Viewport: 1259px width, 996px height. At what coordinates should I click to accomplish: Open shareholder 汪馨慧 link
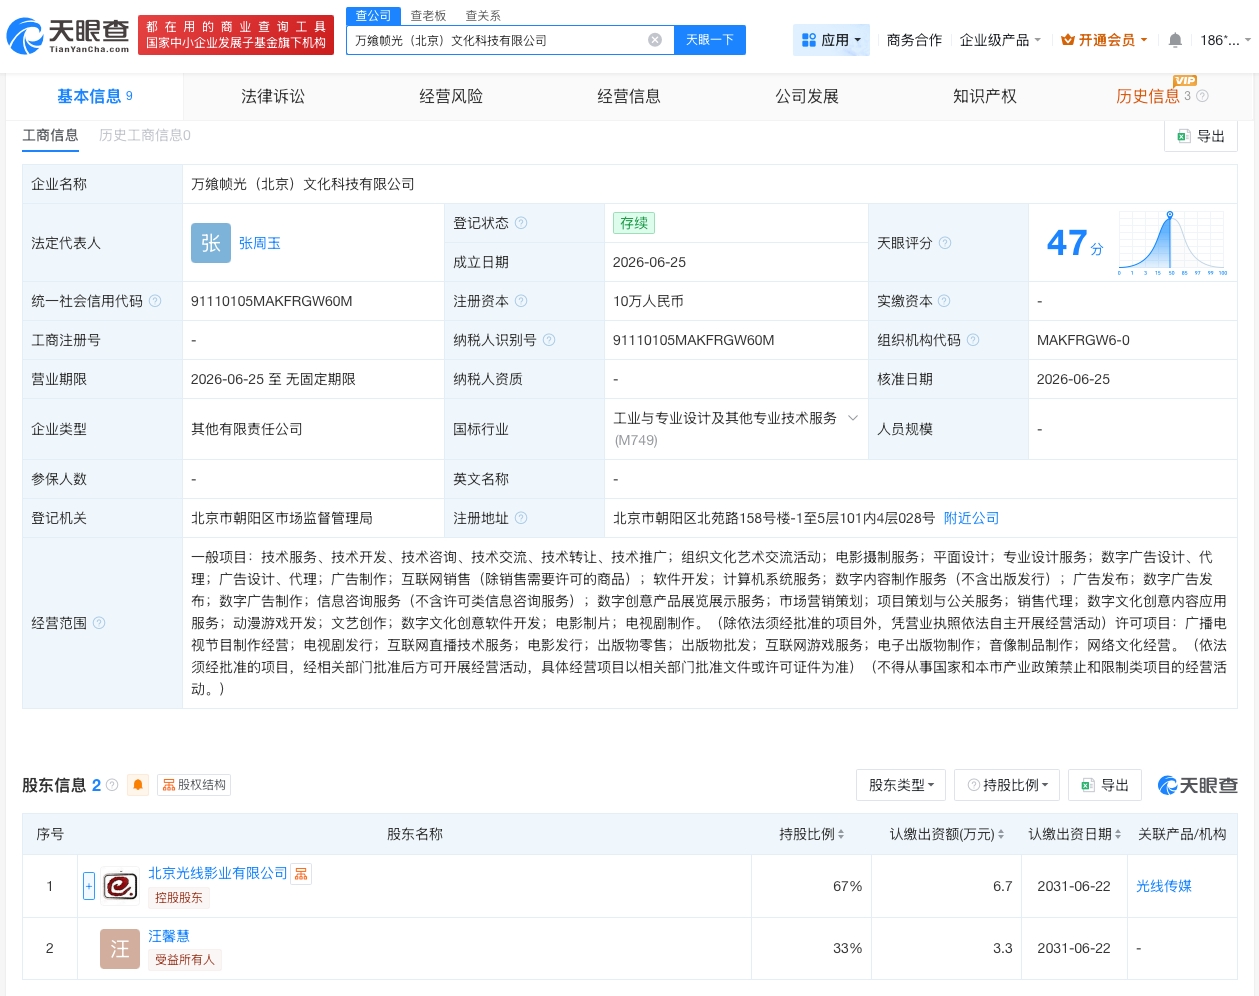coord(168,936)
